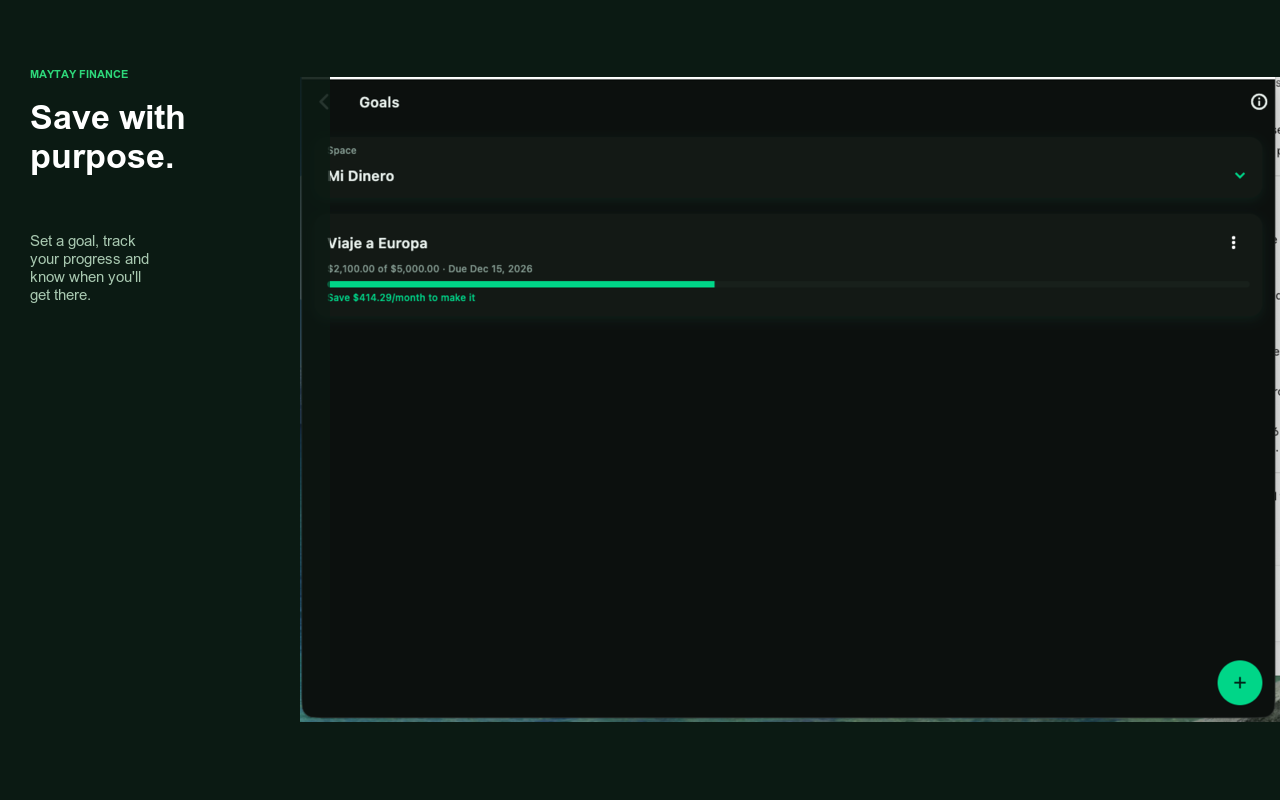Add a new goal with plus button
Screen dimensions: 1280x800
pyautogui.click(x=1239, y=683)
